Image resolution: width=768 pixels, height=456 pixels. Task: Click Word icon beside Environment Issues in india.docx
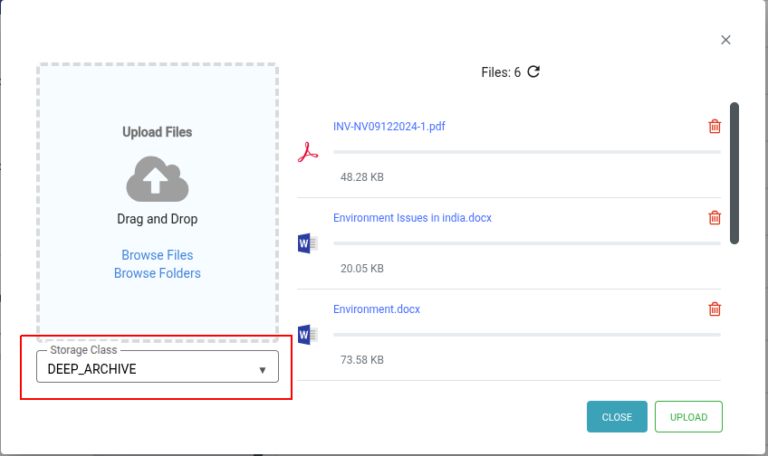tap(307, 243)
